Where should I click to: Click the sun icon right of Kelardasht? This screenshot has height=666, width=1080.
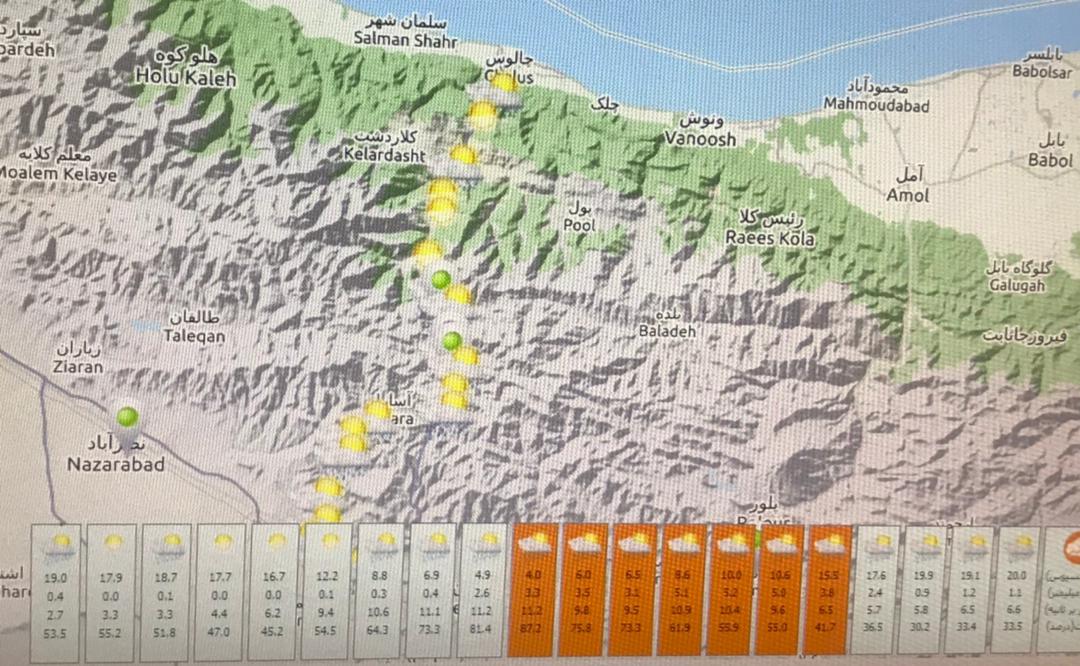pos(464,155)
